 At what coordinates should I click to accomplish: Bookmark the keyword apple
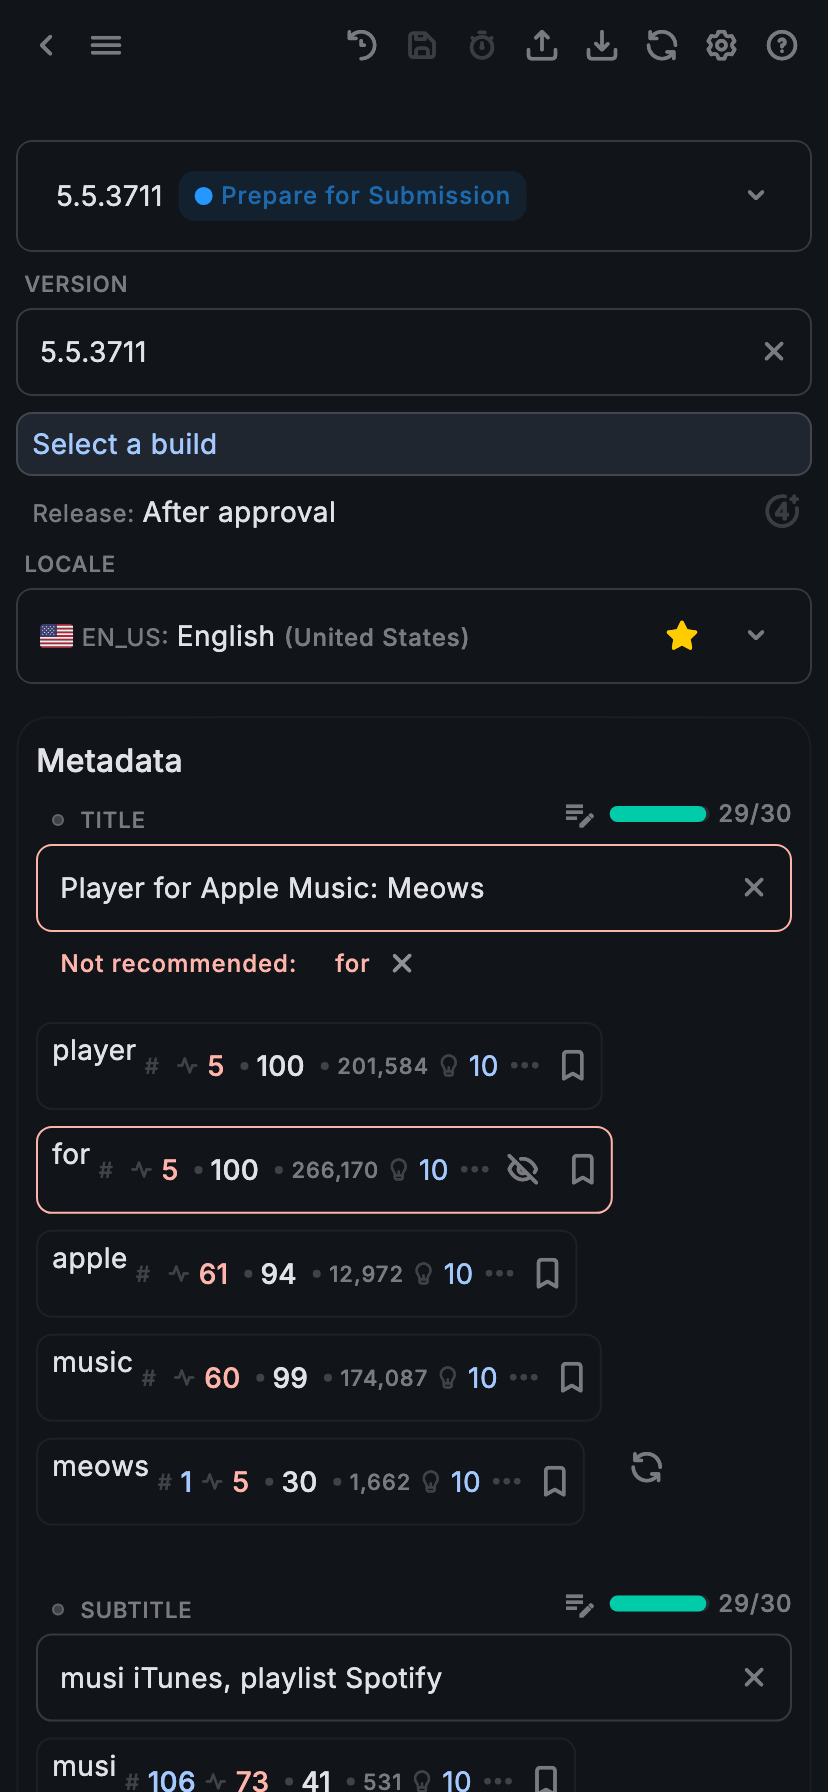pos(546,1273)
